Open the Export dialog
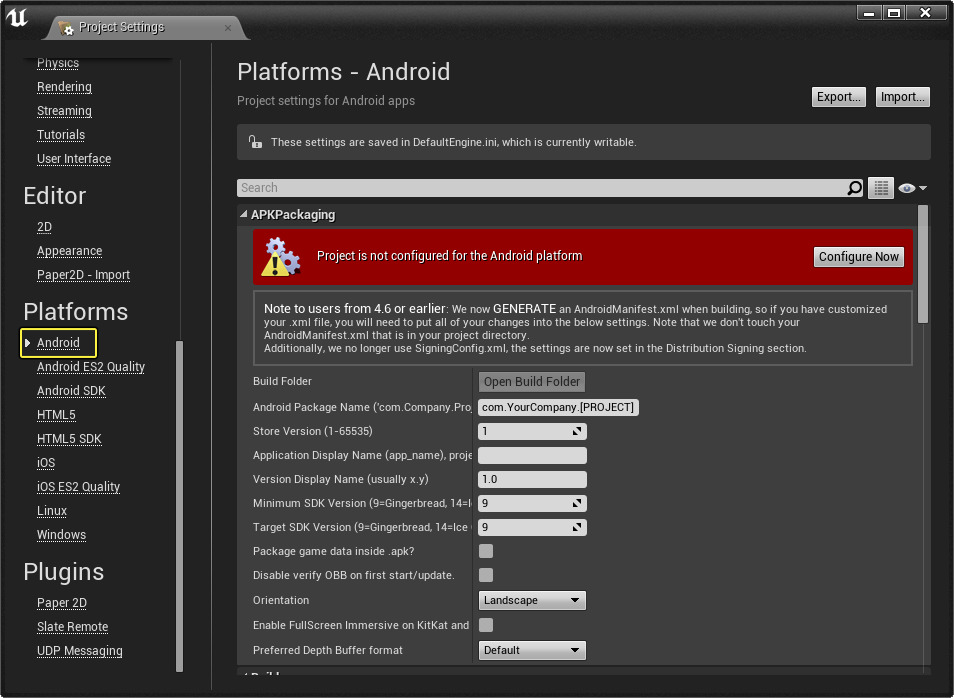This screenshot has width=954, height=698. (x=838, y=96)
